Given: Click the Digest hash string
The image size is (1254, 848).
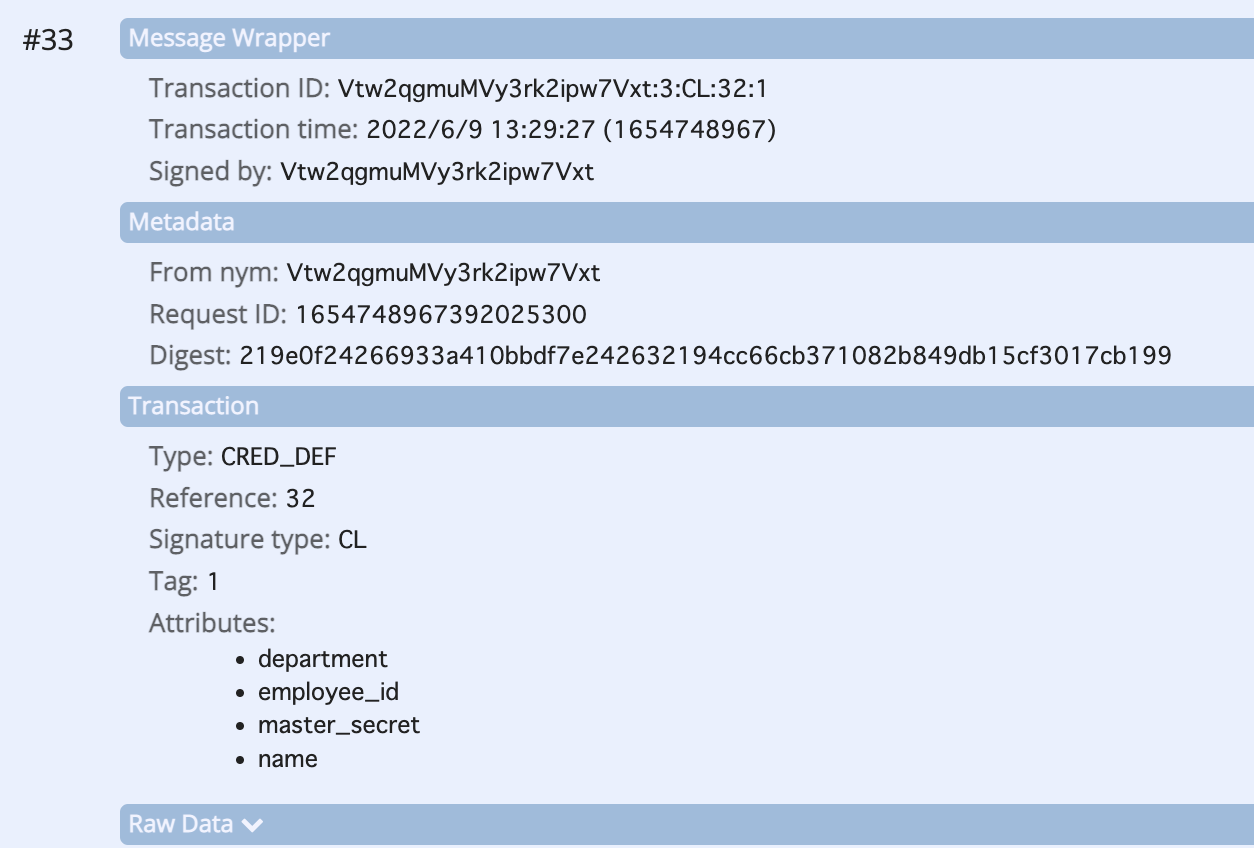Looking at the screenshot, I should coord(706,356).
